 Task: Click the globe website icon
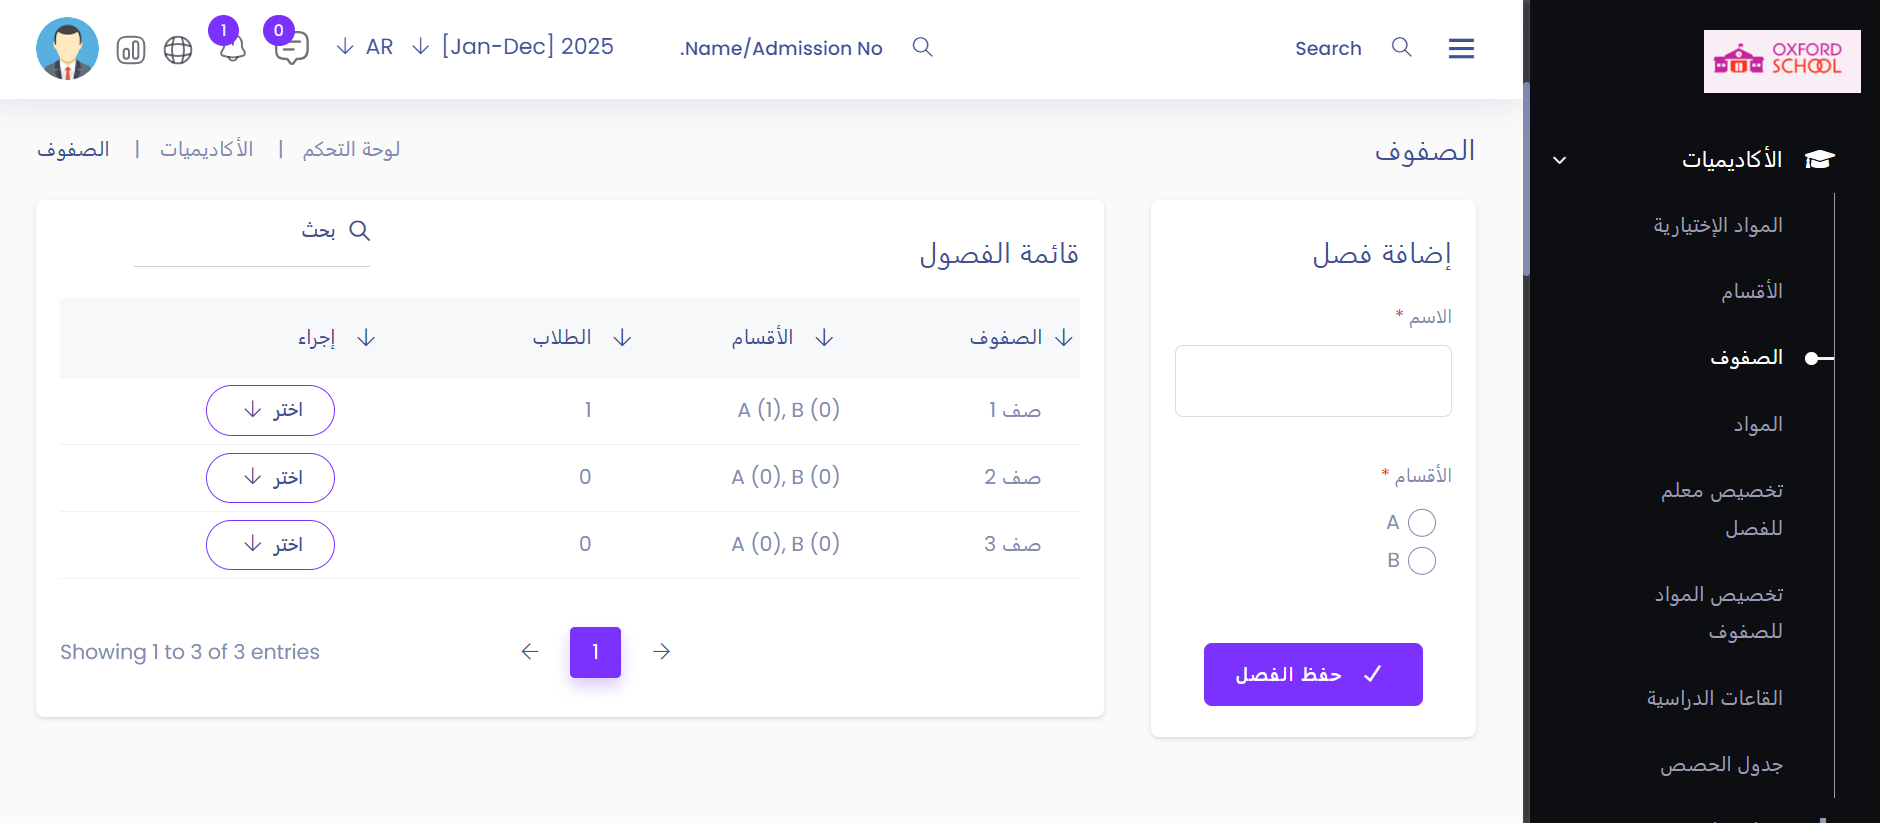pyautogui.click(x=178, y=50)
